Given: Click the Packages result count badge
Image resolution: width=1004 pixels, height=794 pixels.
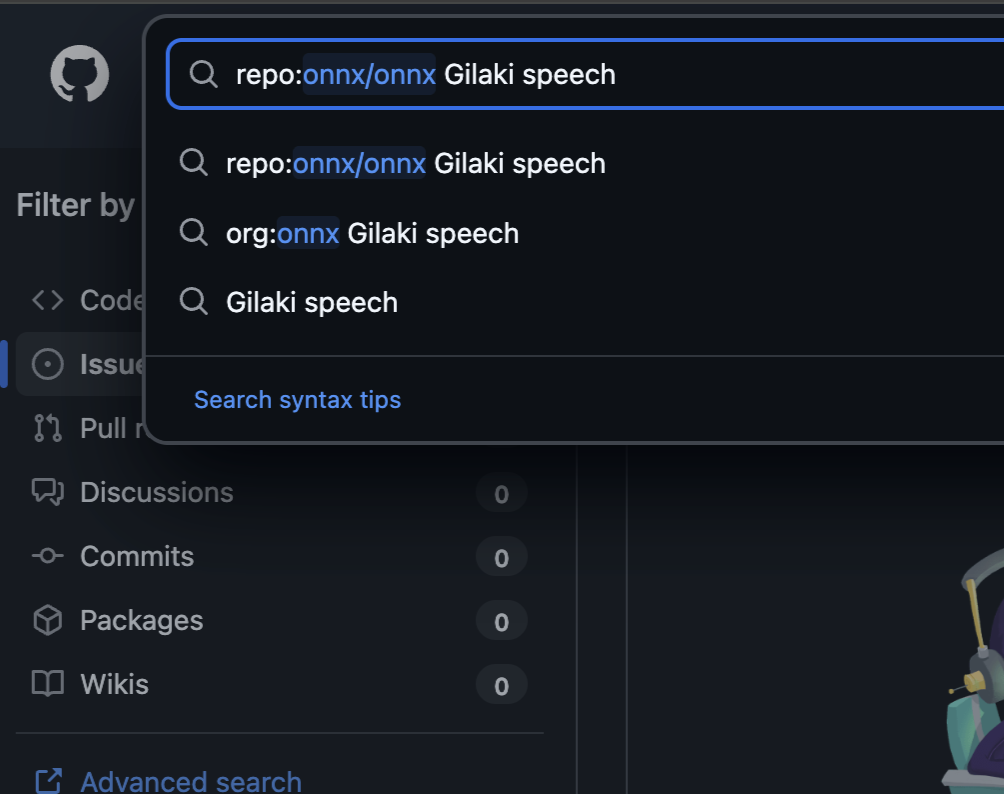Looking at the screenshot, I should pos(501,622).
